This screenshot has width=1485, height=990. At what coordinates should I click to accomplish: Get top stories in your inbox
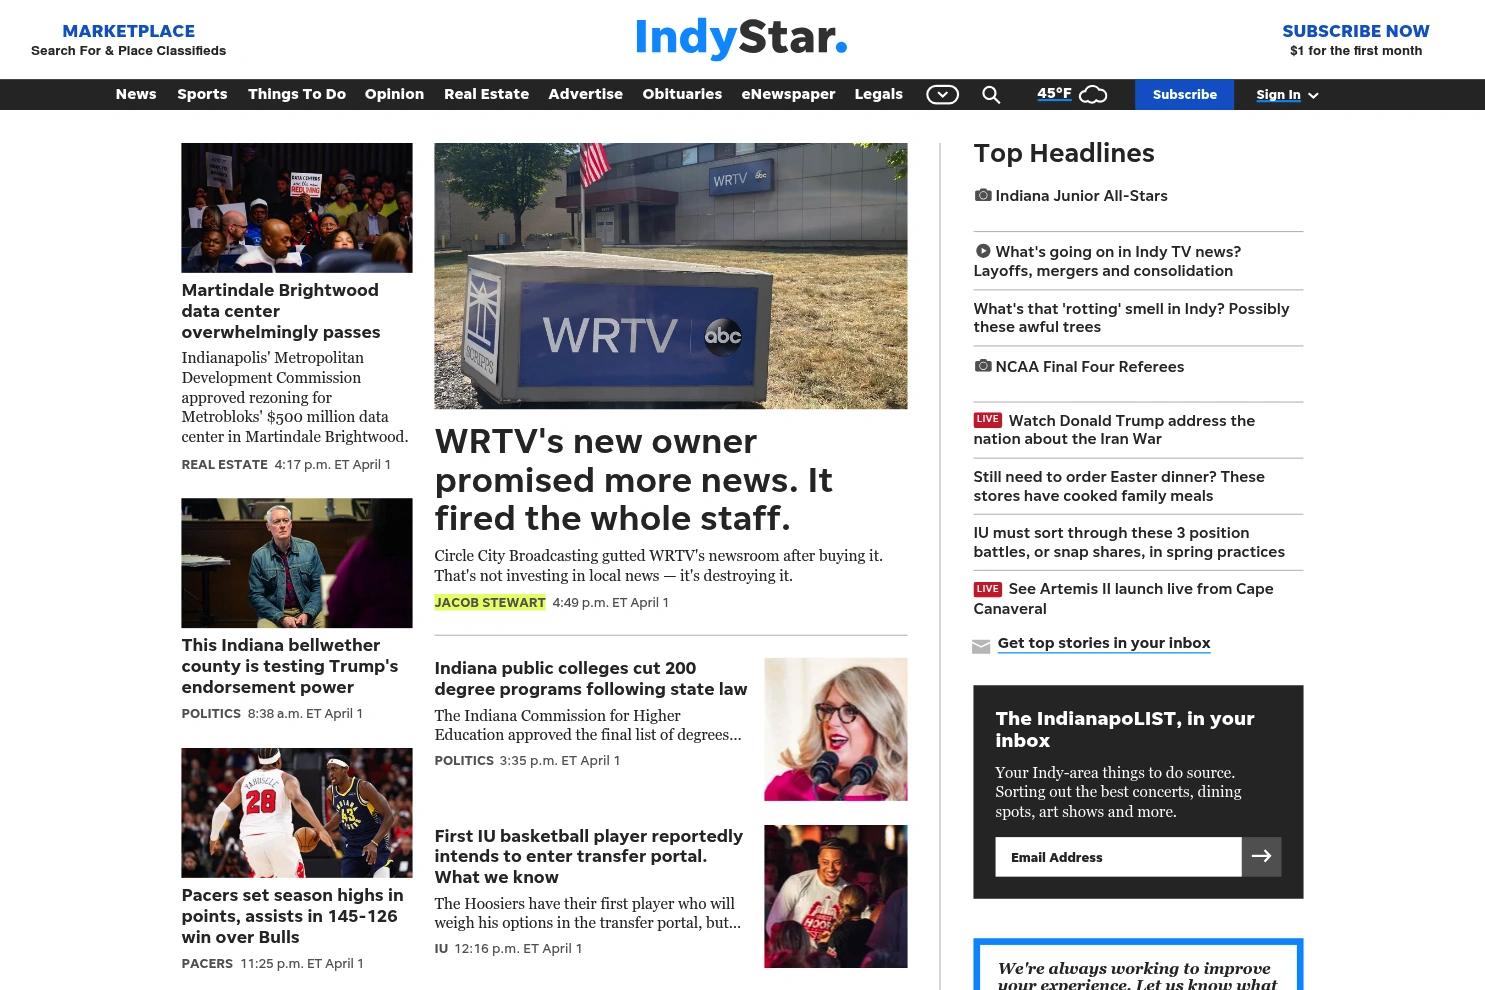1104,643
